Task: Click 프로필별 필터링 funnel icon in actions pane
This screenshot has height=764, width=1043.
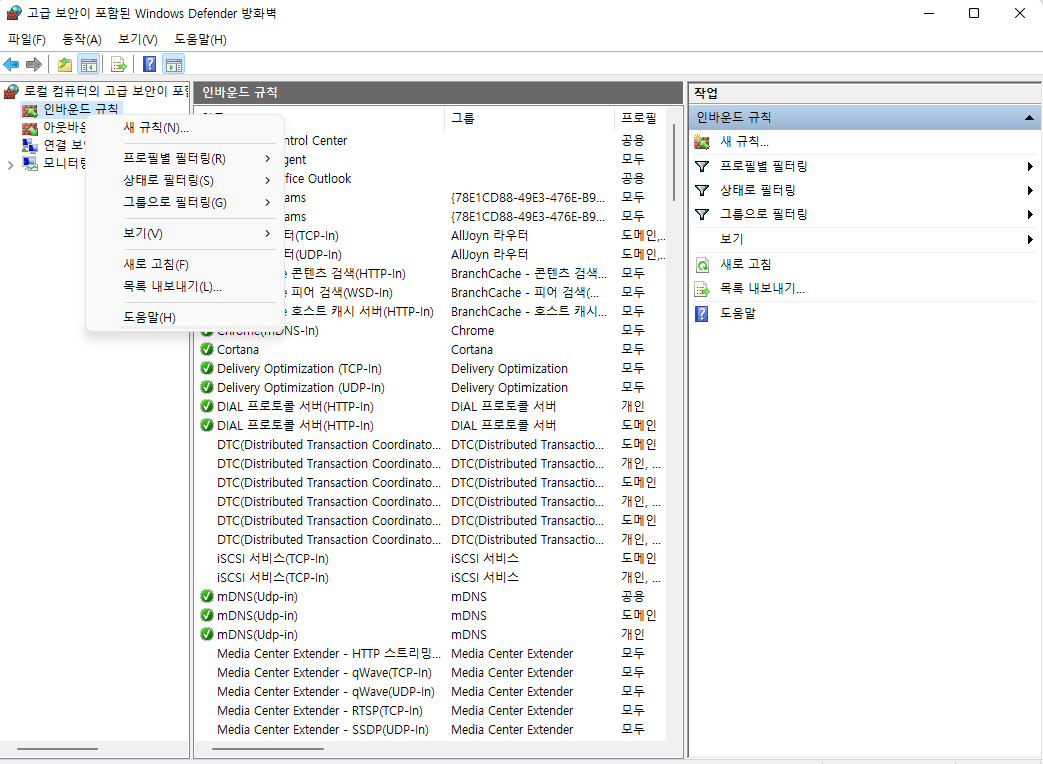Action: coord(702,166)
